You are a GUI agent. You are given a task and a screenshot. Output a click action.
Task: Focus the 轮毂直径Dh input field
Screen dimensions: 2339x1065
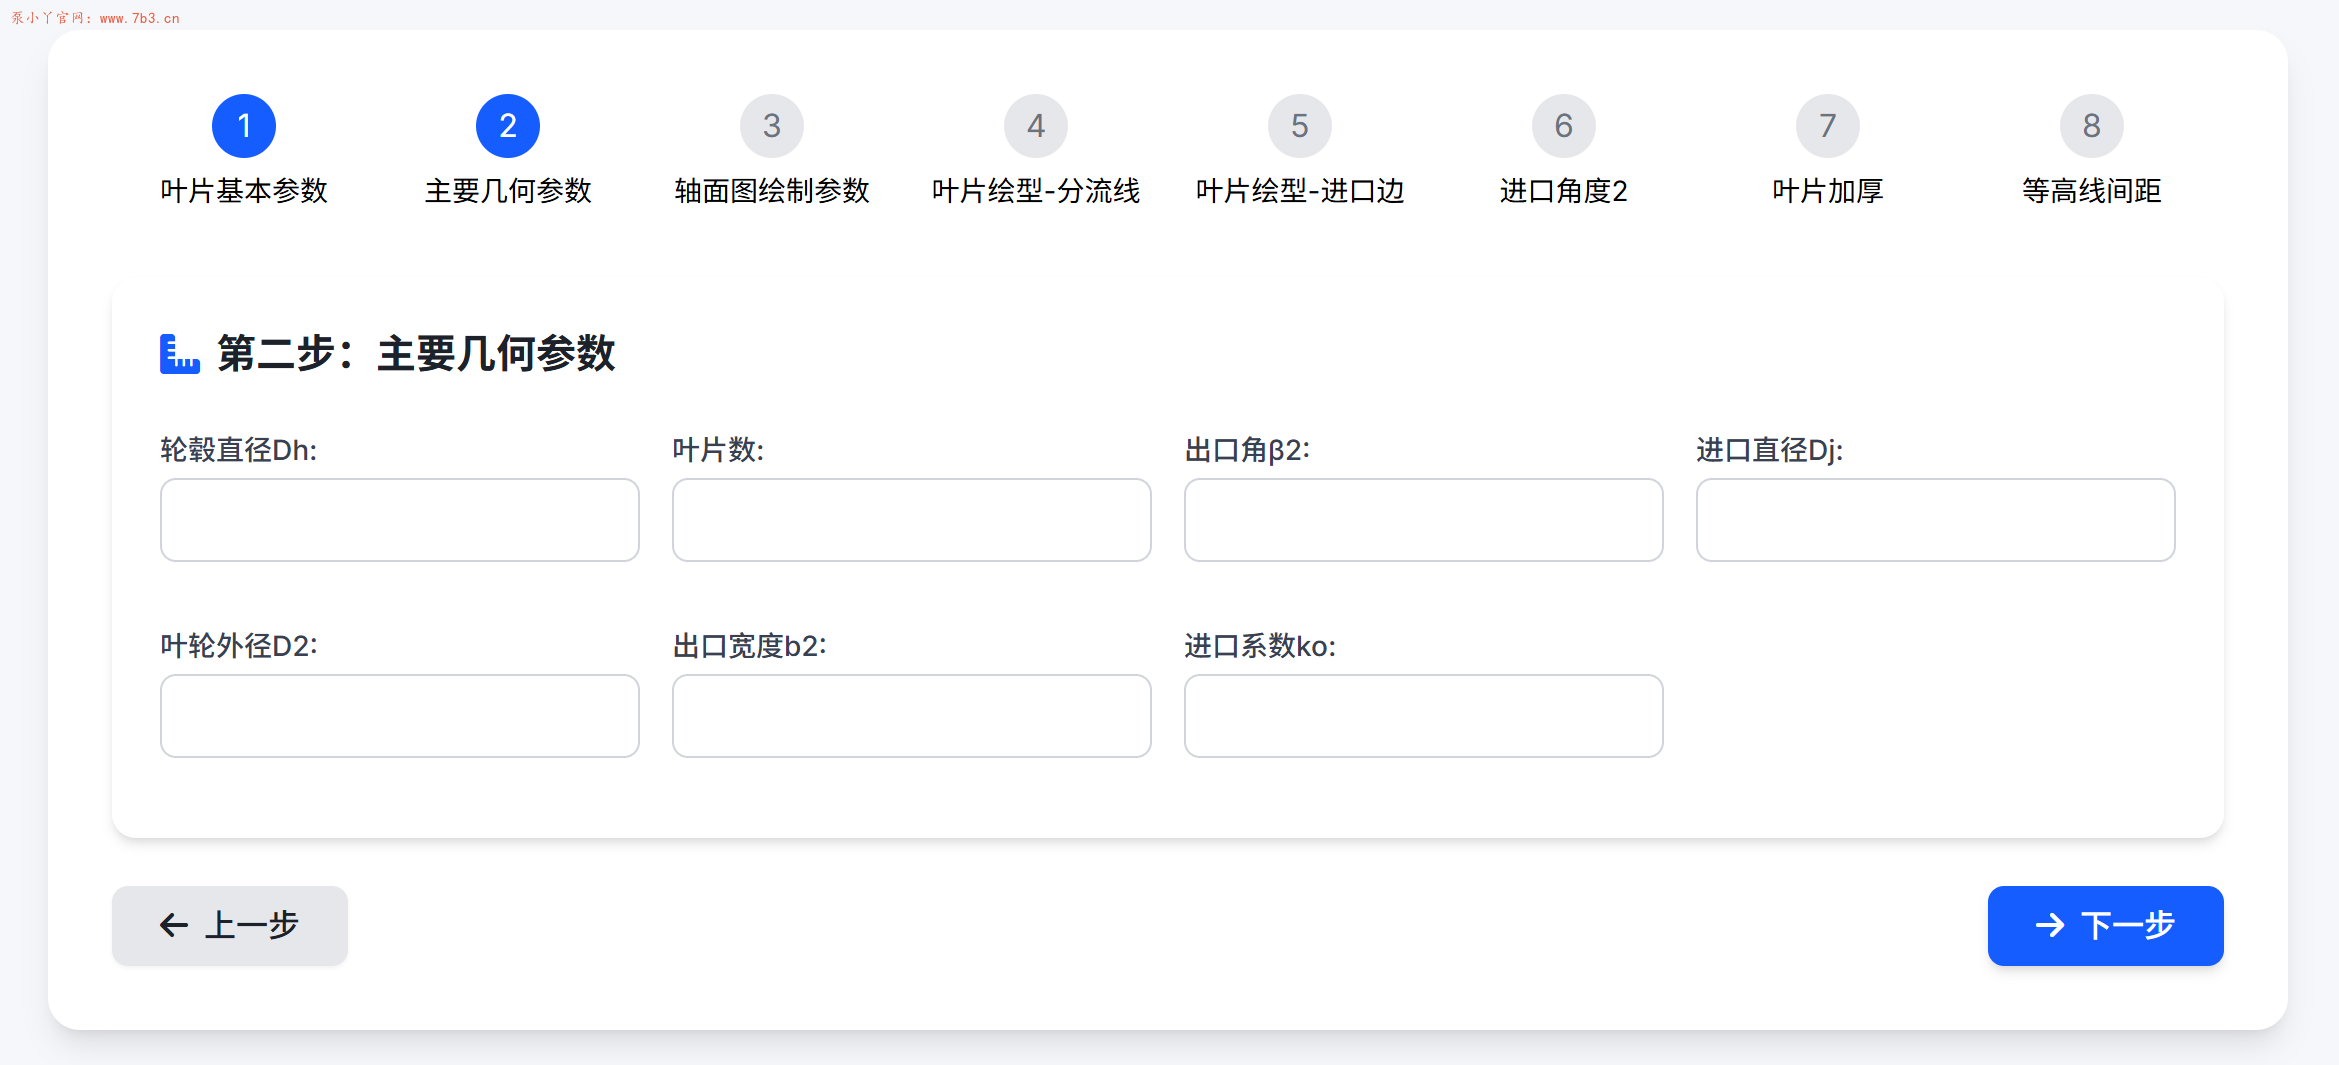coord(400,520)
